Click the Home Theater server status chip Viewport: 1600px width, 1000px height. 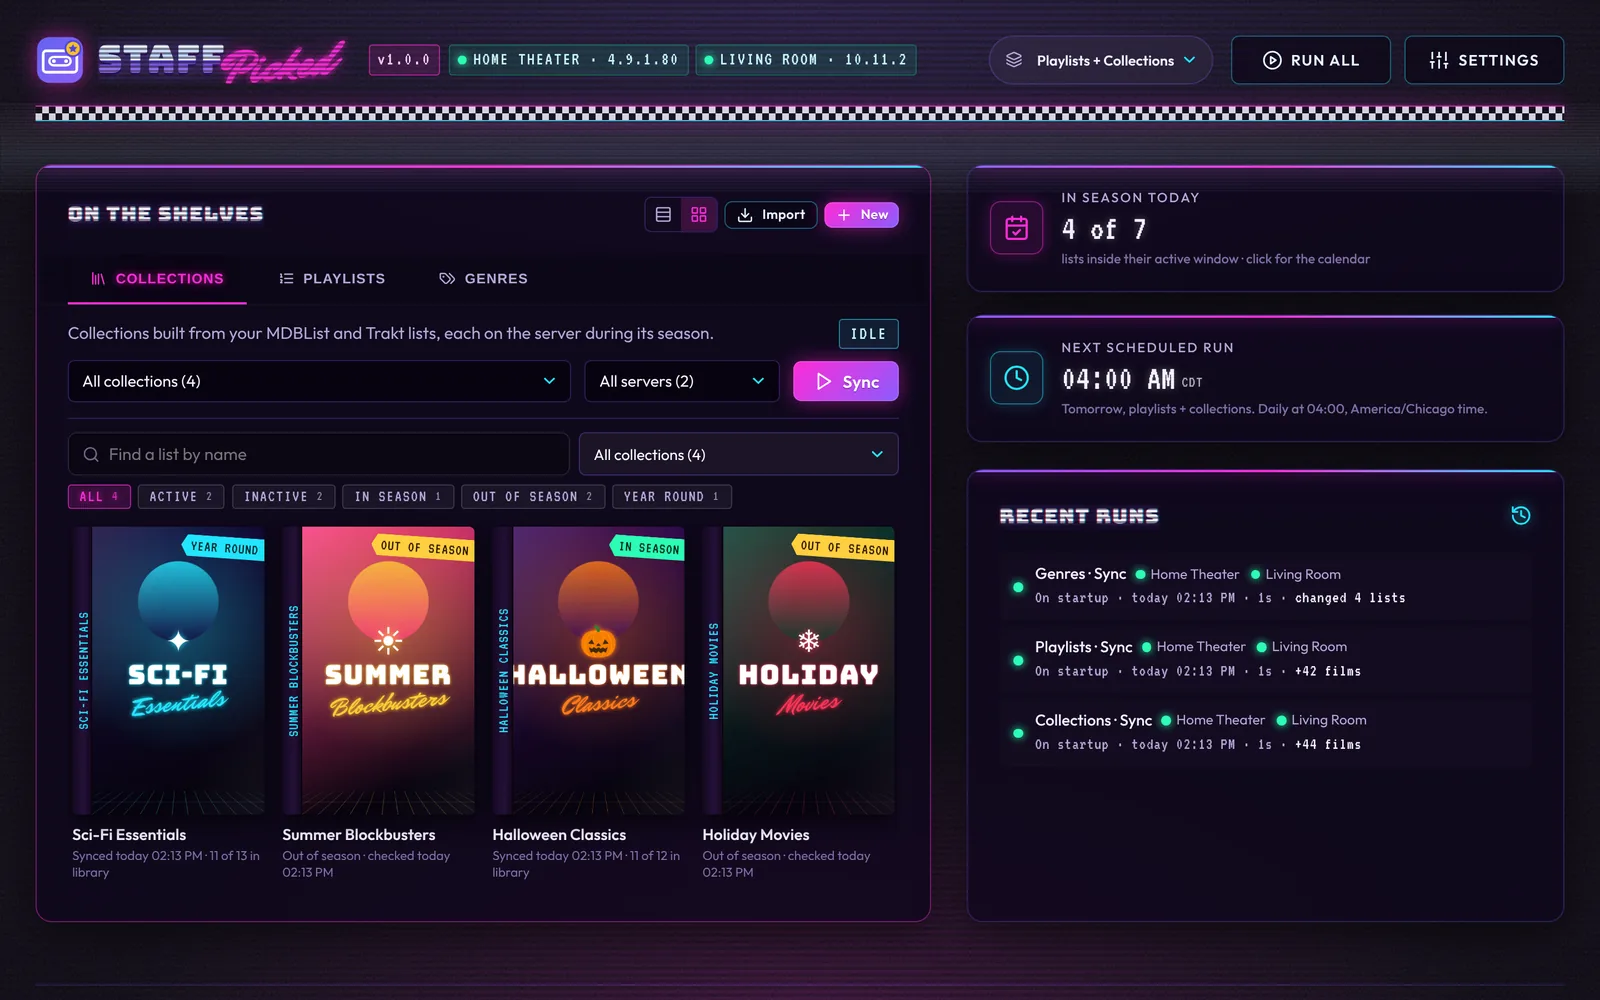click(568, 60)
